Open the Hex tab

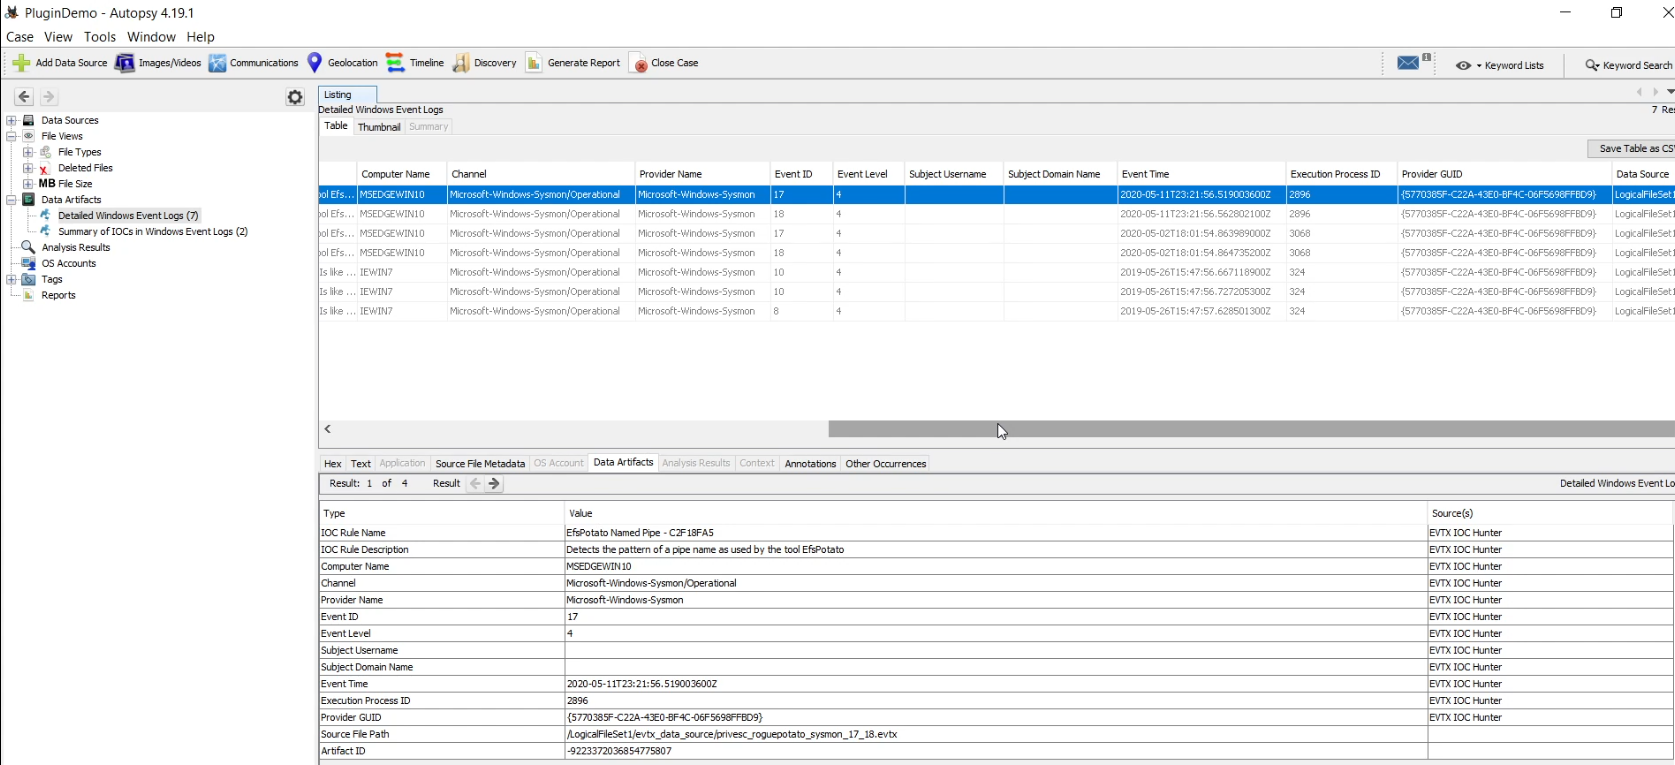(333, 464)
